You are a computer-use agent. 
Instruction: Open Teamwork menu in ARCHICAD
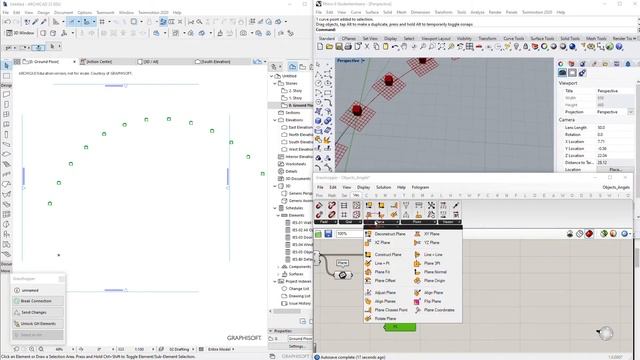click(105, 13)
